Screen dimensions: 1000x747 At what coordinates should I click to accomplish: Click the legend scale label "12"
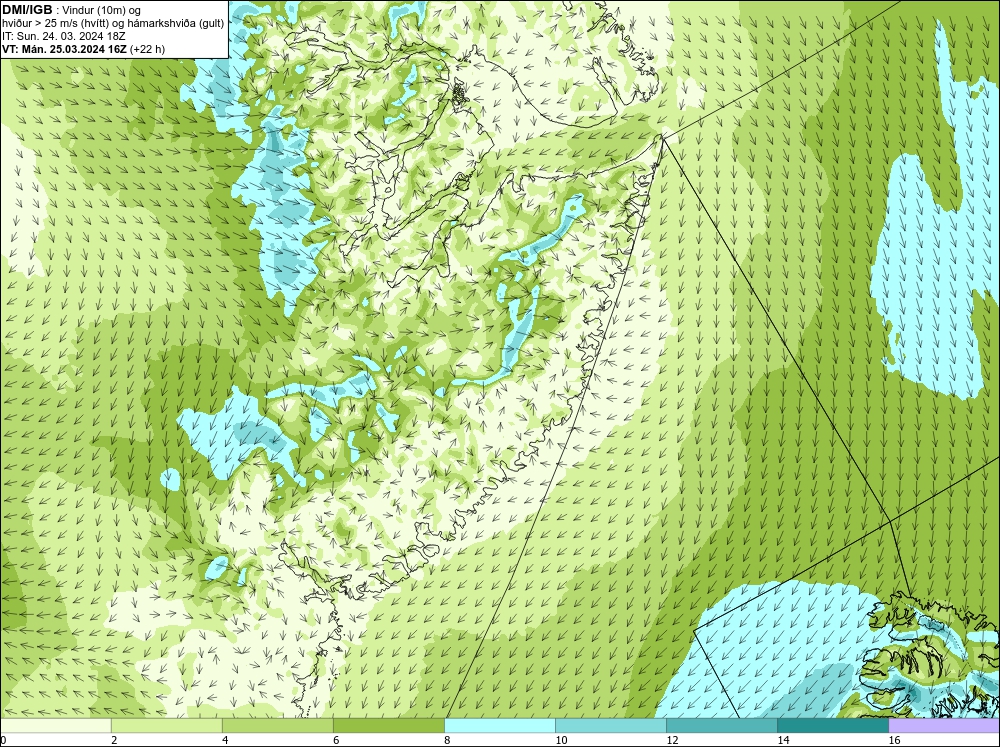pyautogui.click(x=672, y=740)
